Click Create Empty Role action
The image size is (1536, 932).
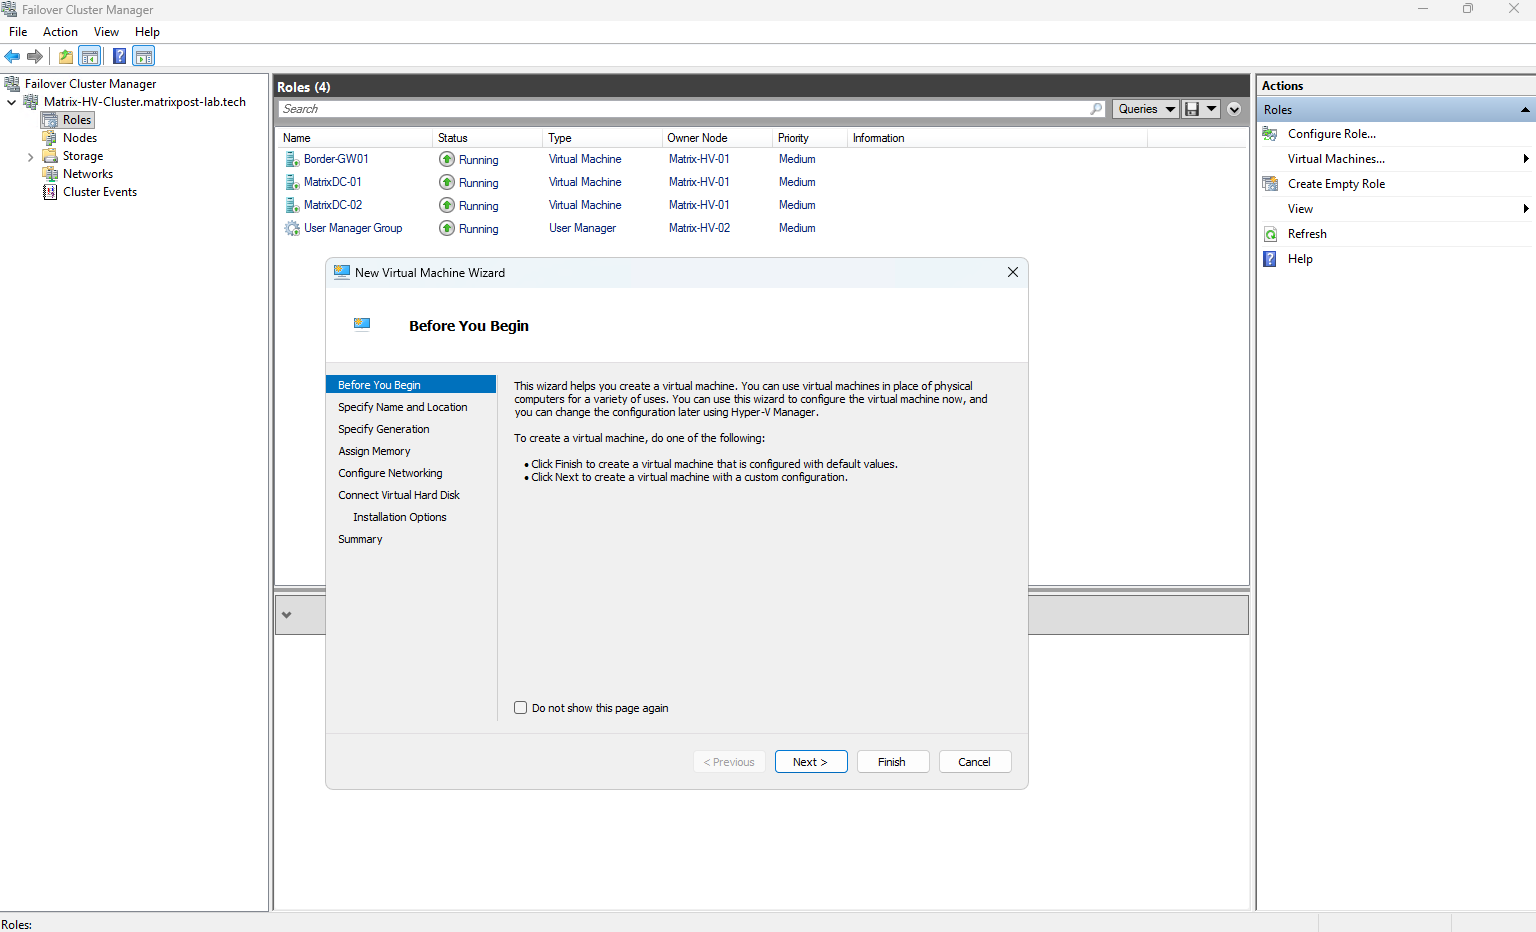click(1336, 184)
